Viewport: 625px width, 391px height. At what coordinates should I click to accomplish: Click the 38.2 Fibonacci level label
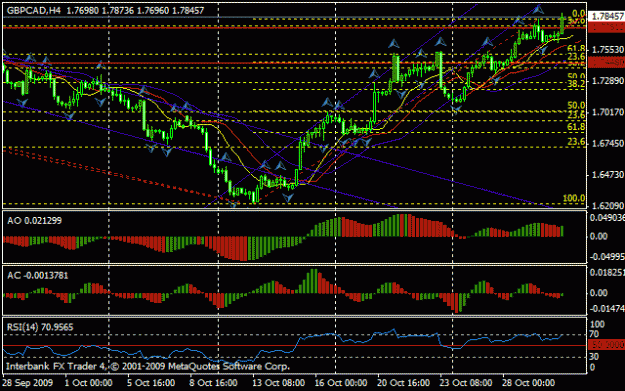pyautogui.click(x=576, y=83)
